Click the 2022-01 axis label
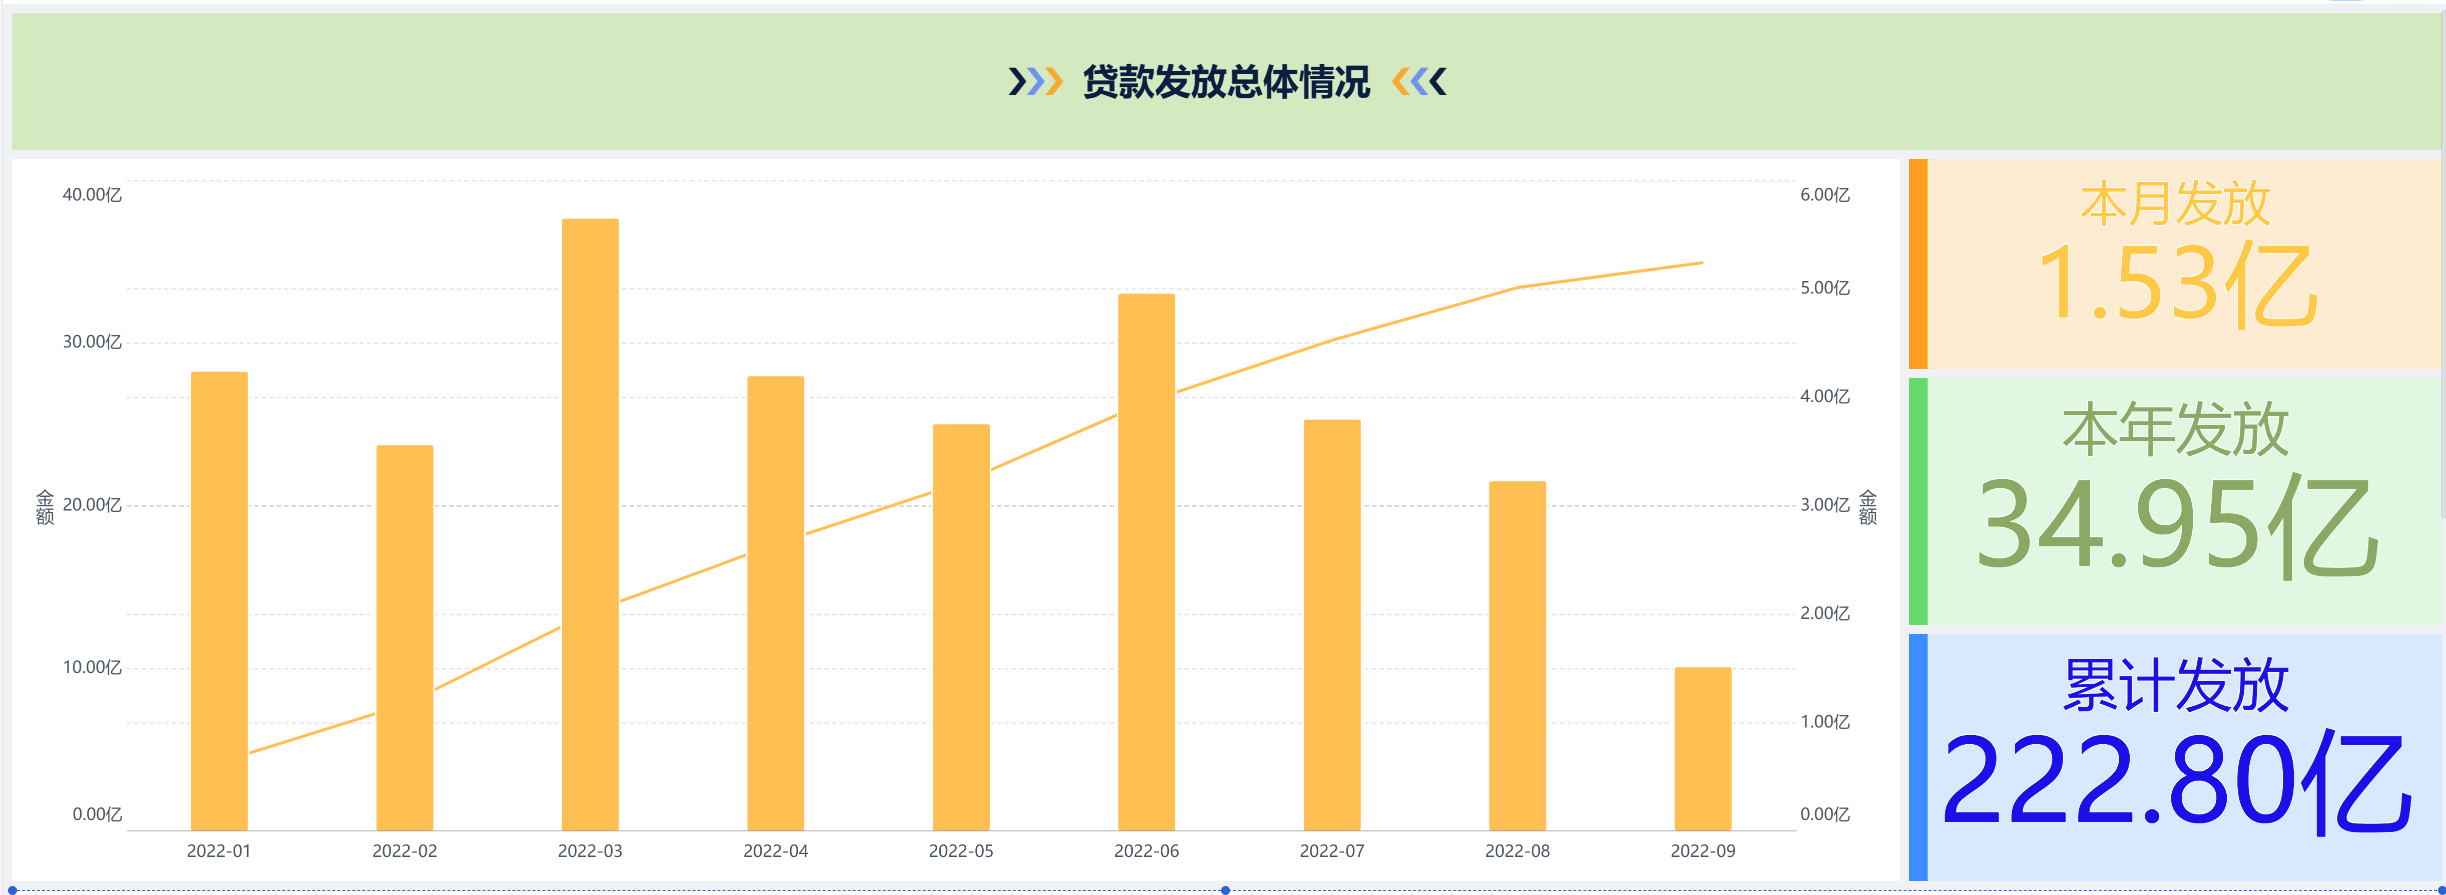 pos(219,851)
